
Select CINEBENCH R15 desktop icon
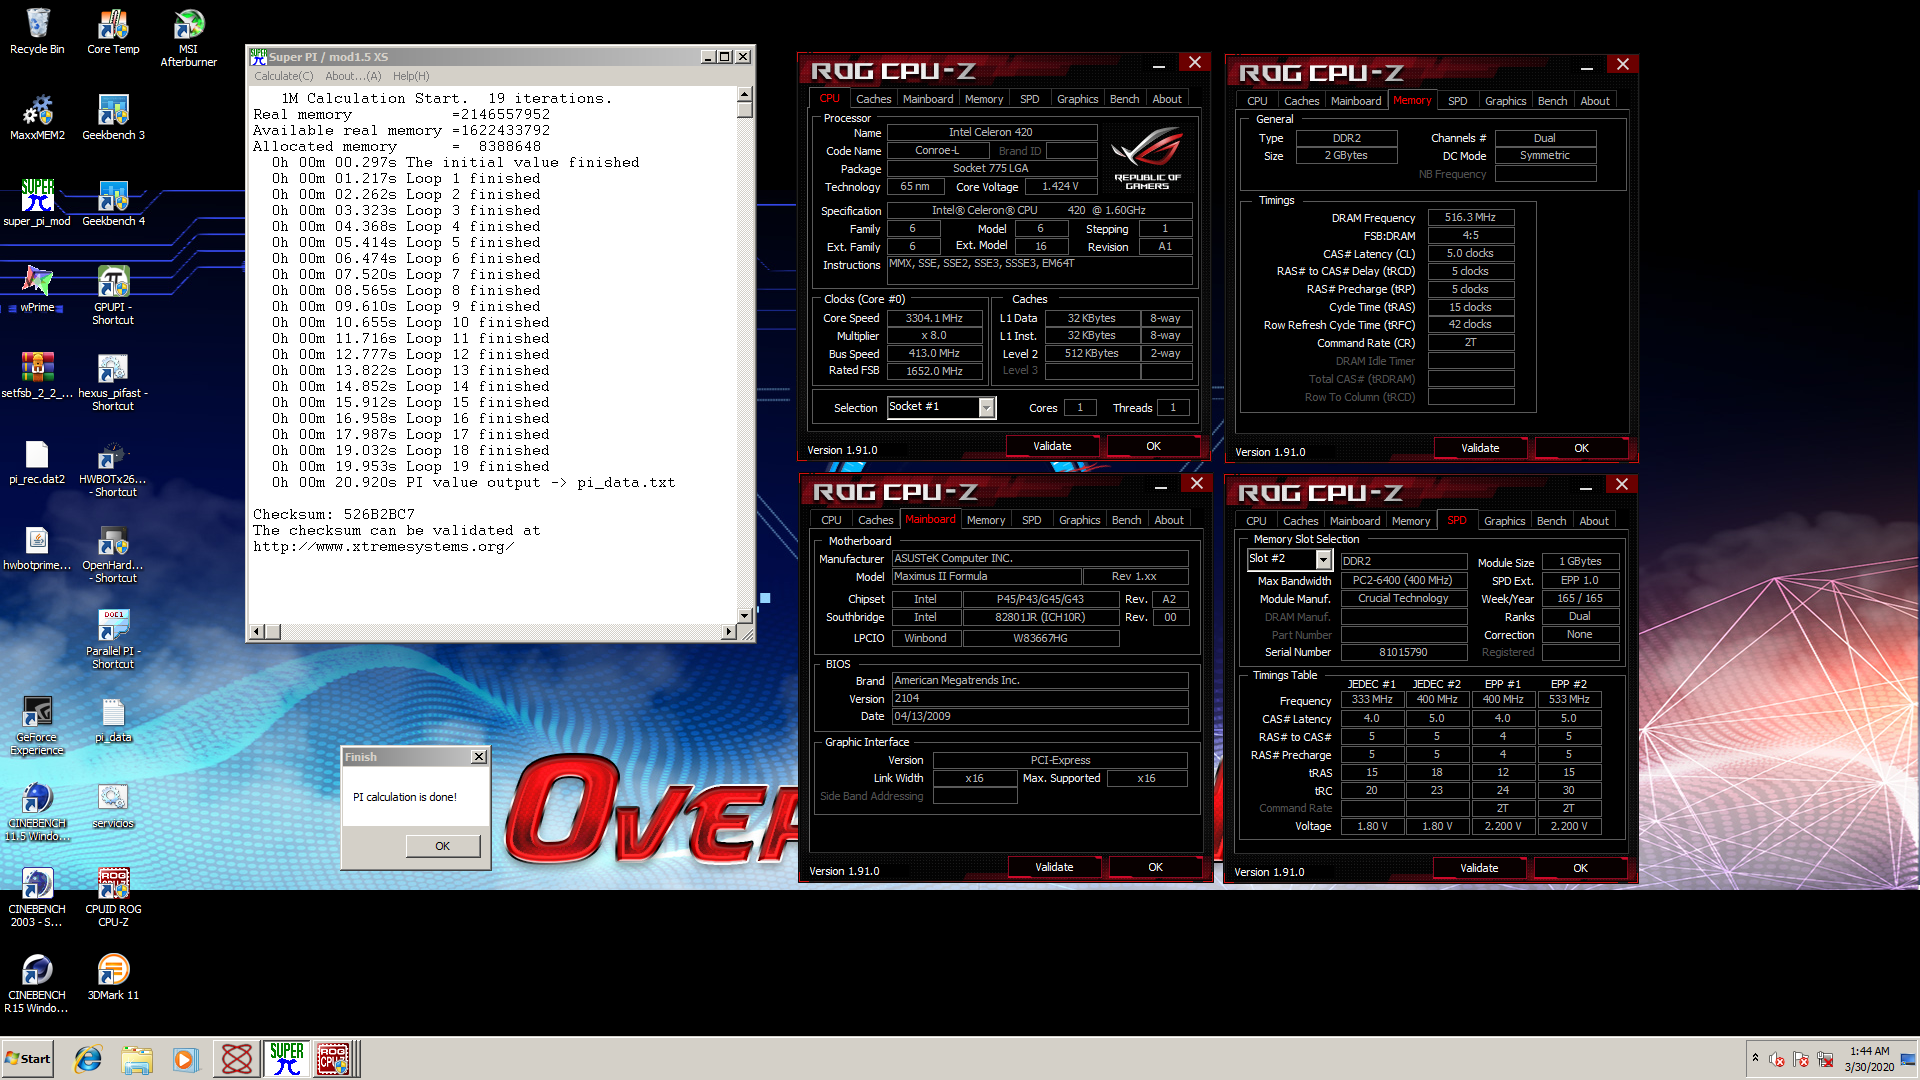[37, 984]
